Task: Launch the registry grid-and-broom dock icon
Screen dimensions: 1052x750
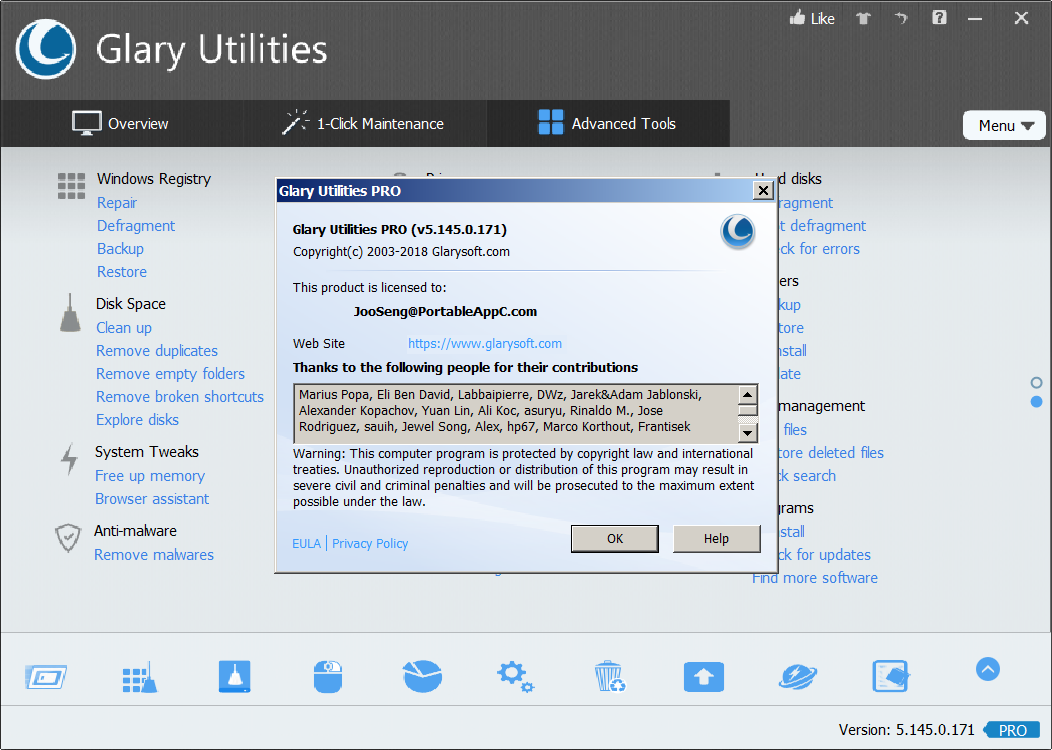Action: (140, 677)
